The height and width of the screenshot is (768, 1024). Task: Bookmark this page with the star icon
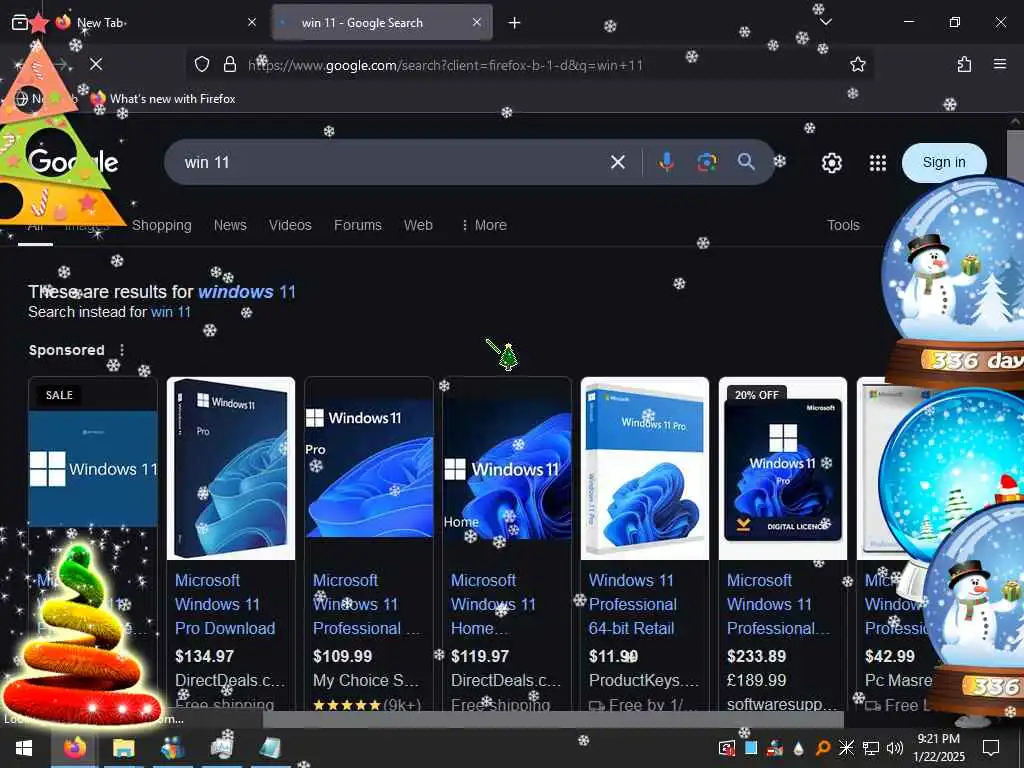(x=857, y=64)
